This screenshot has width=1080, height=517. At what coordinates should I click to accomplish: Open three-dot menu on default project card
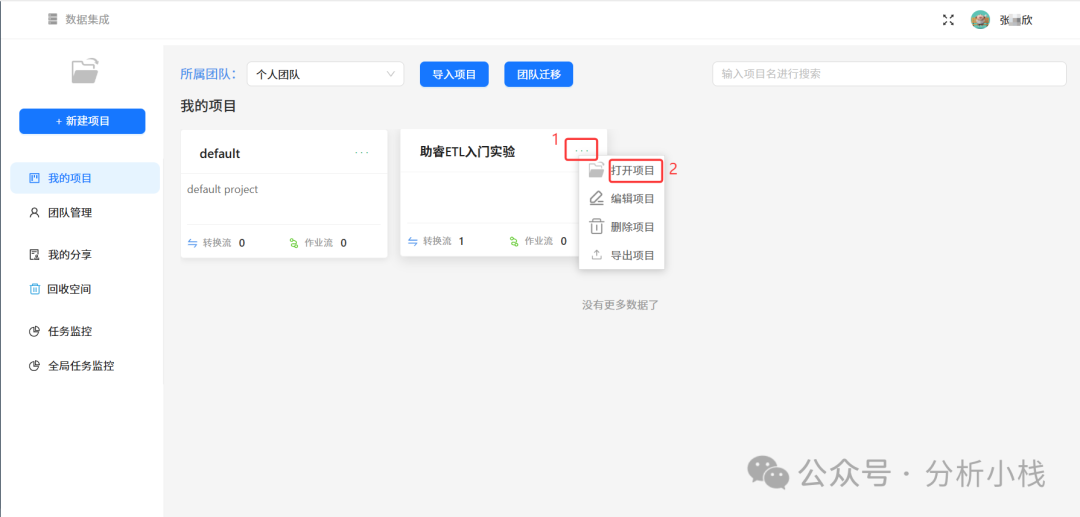click(362, 153)
